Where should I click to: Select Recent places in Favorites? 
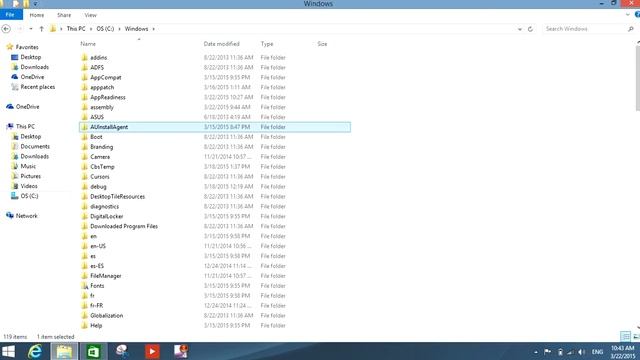(x=38, y=87)
